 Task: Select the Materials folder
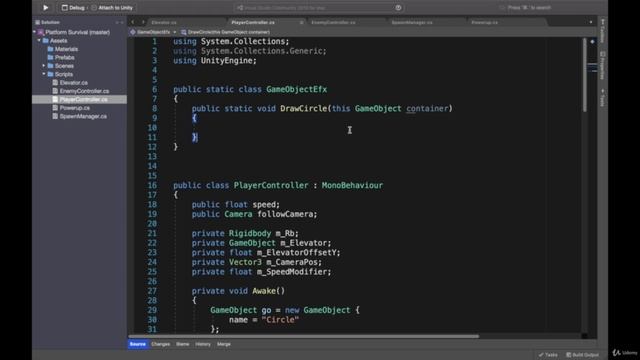click(66, 49)
